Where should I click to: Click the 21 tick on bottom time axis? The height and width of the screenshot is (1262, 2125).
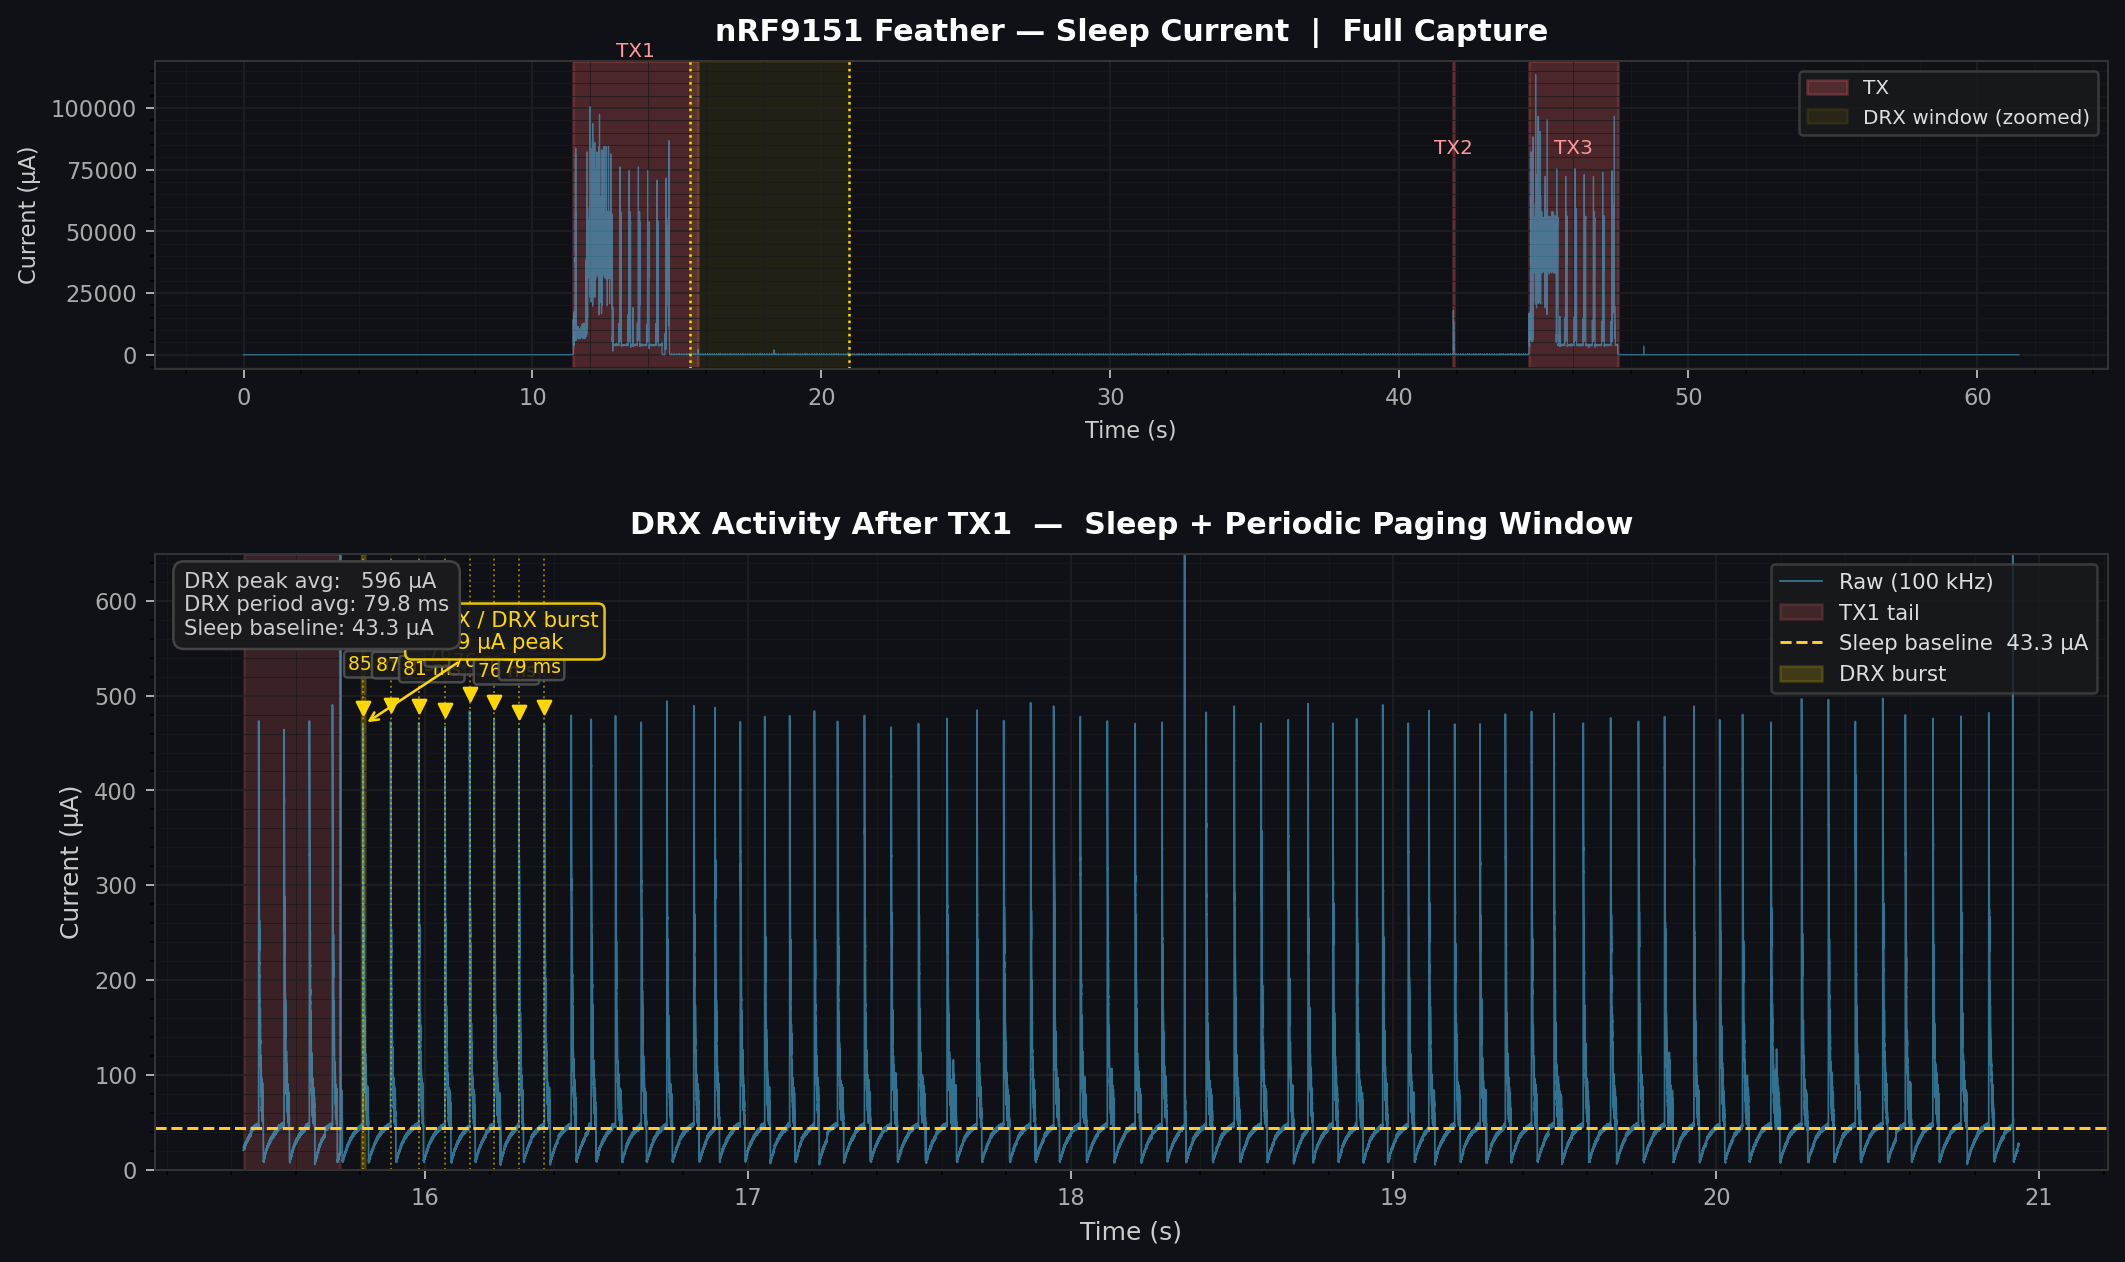[2038, 1197]
